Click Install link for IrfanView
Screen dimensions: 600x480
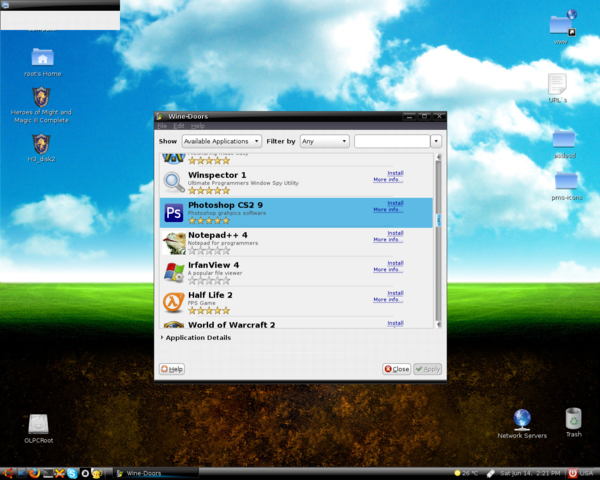pyautogui.click(x=395, y=263)
